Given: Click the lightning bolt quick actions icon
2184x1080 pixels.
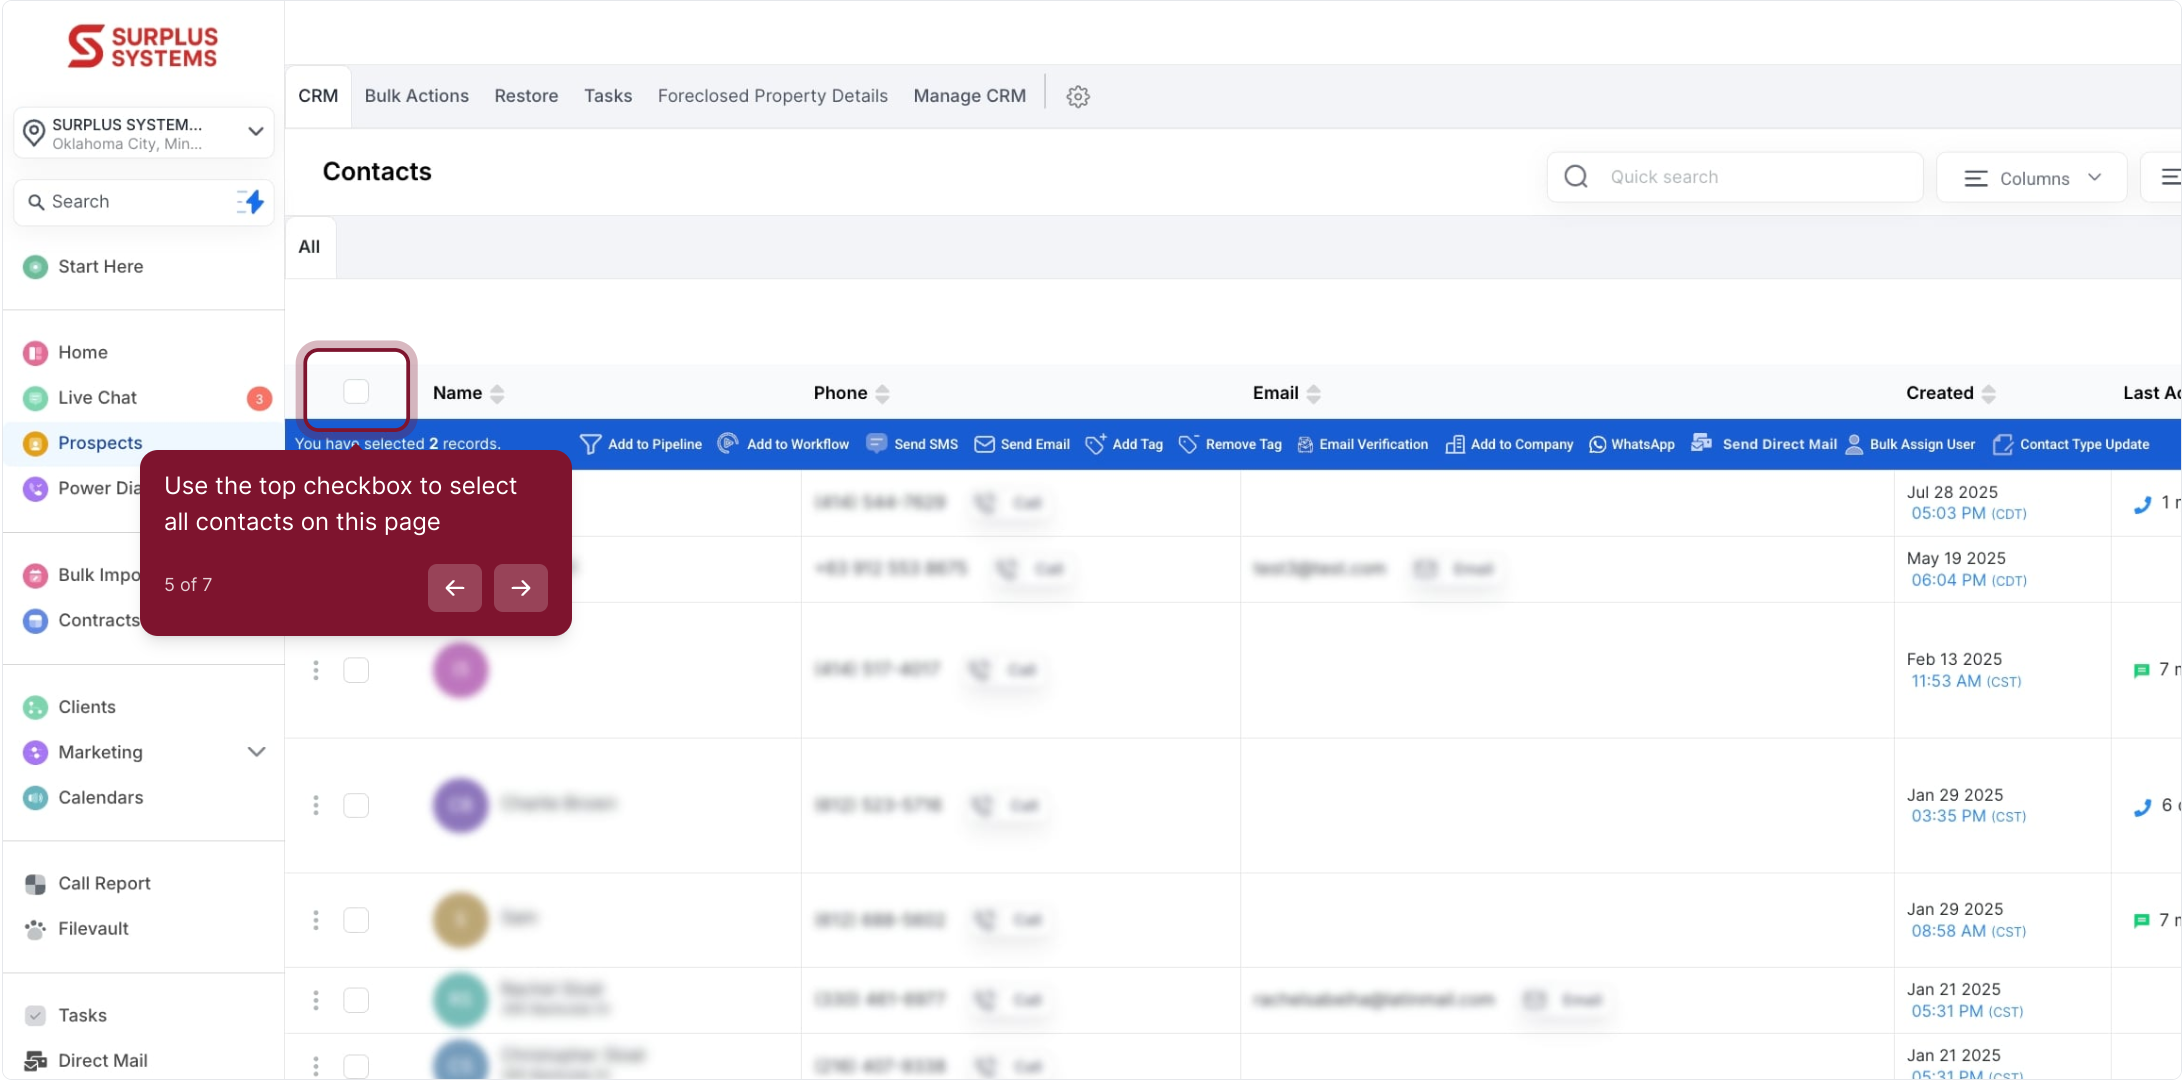Looking at the screenshot, I should pyautogui.click(x=253, y=202).
